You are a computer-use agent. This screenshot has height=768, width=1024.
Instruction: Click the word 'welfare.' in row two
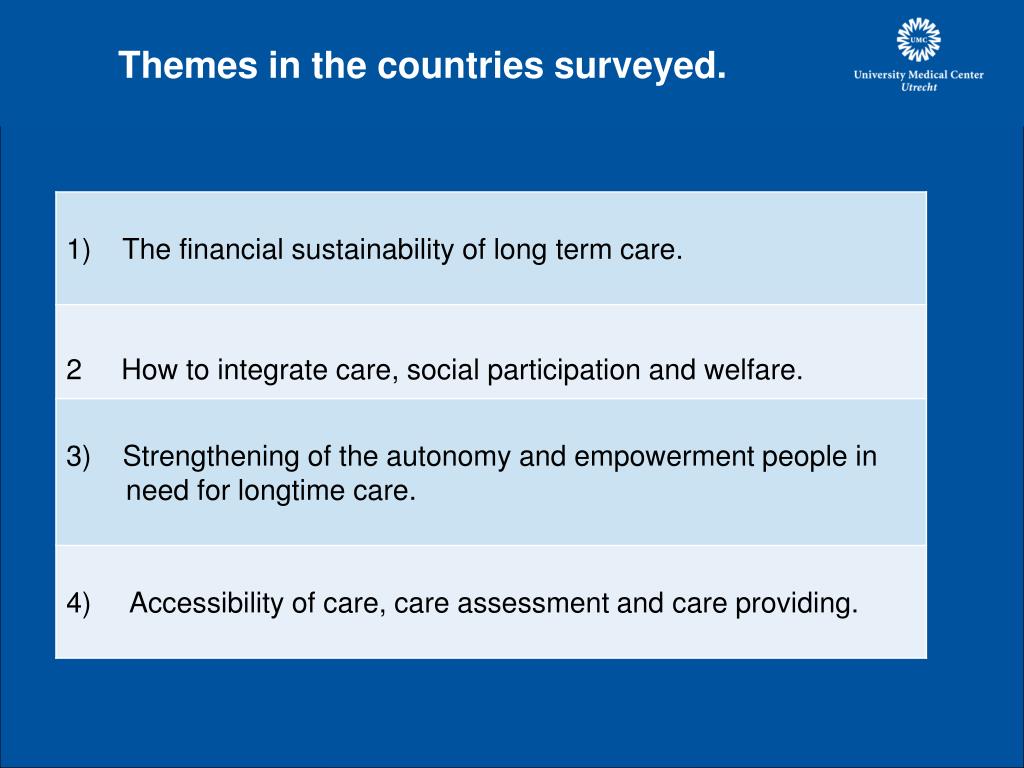coord(753,370)
